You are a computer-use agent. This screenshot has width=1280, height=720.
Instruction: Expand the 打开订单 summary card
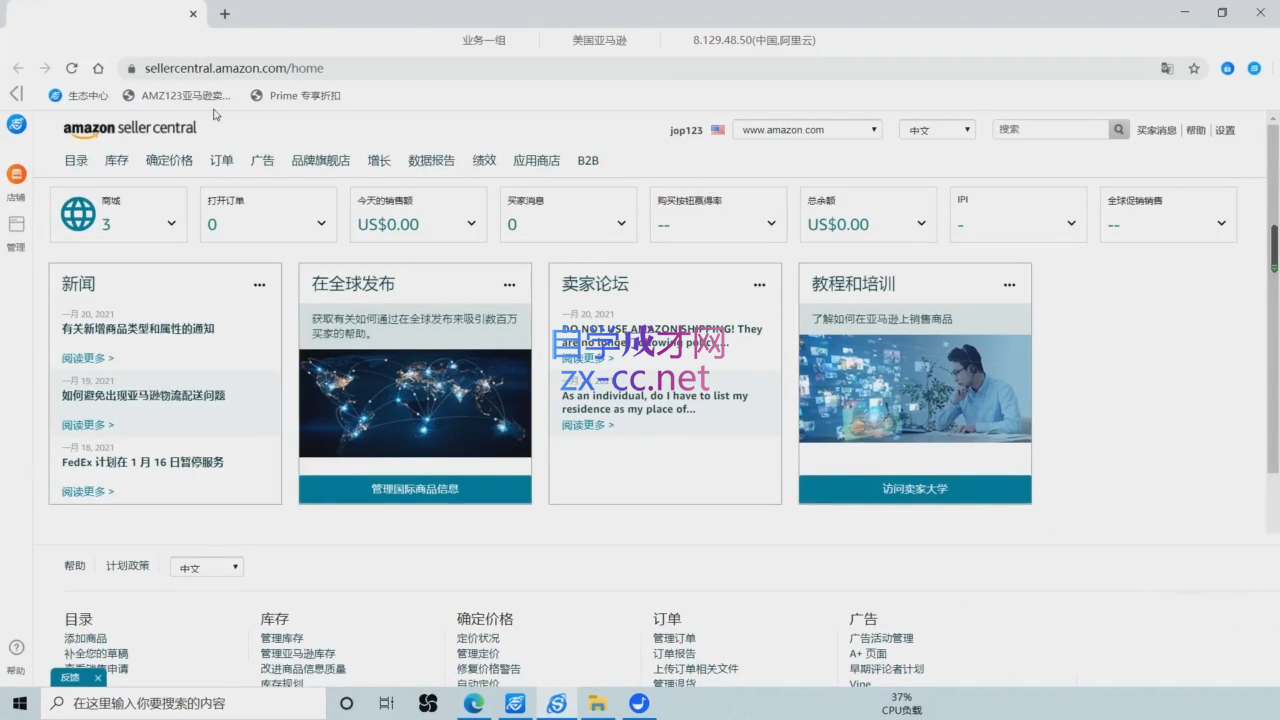click(322, 224)
